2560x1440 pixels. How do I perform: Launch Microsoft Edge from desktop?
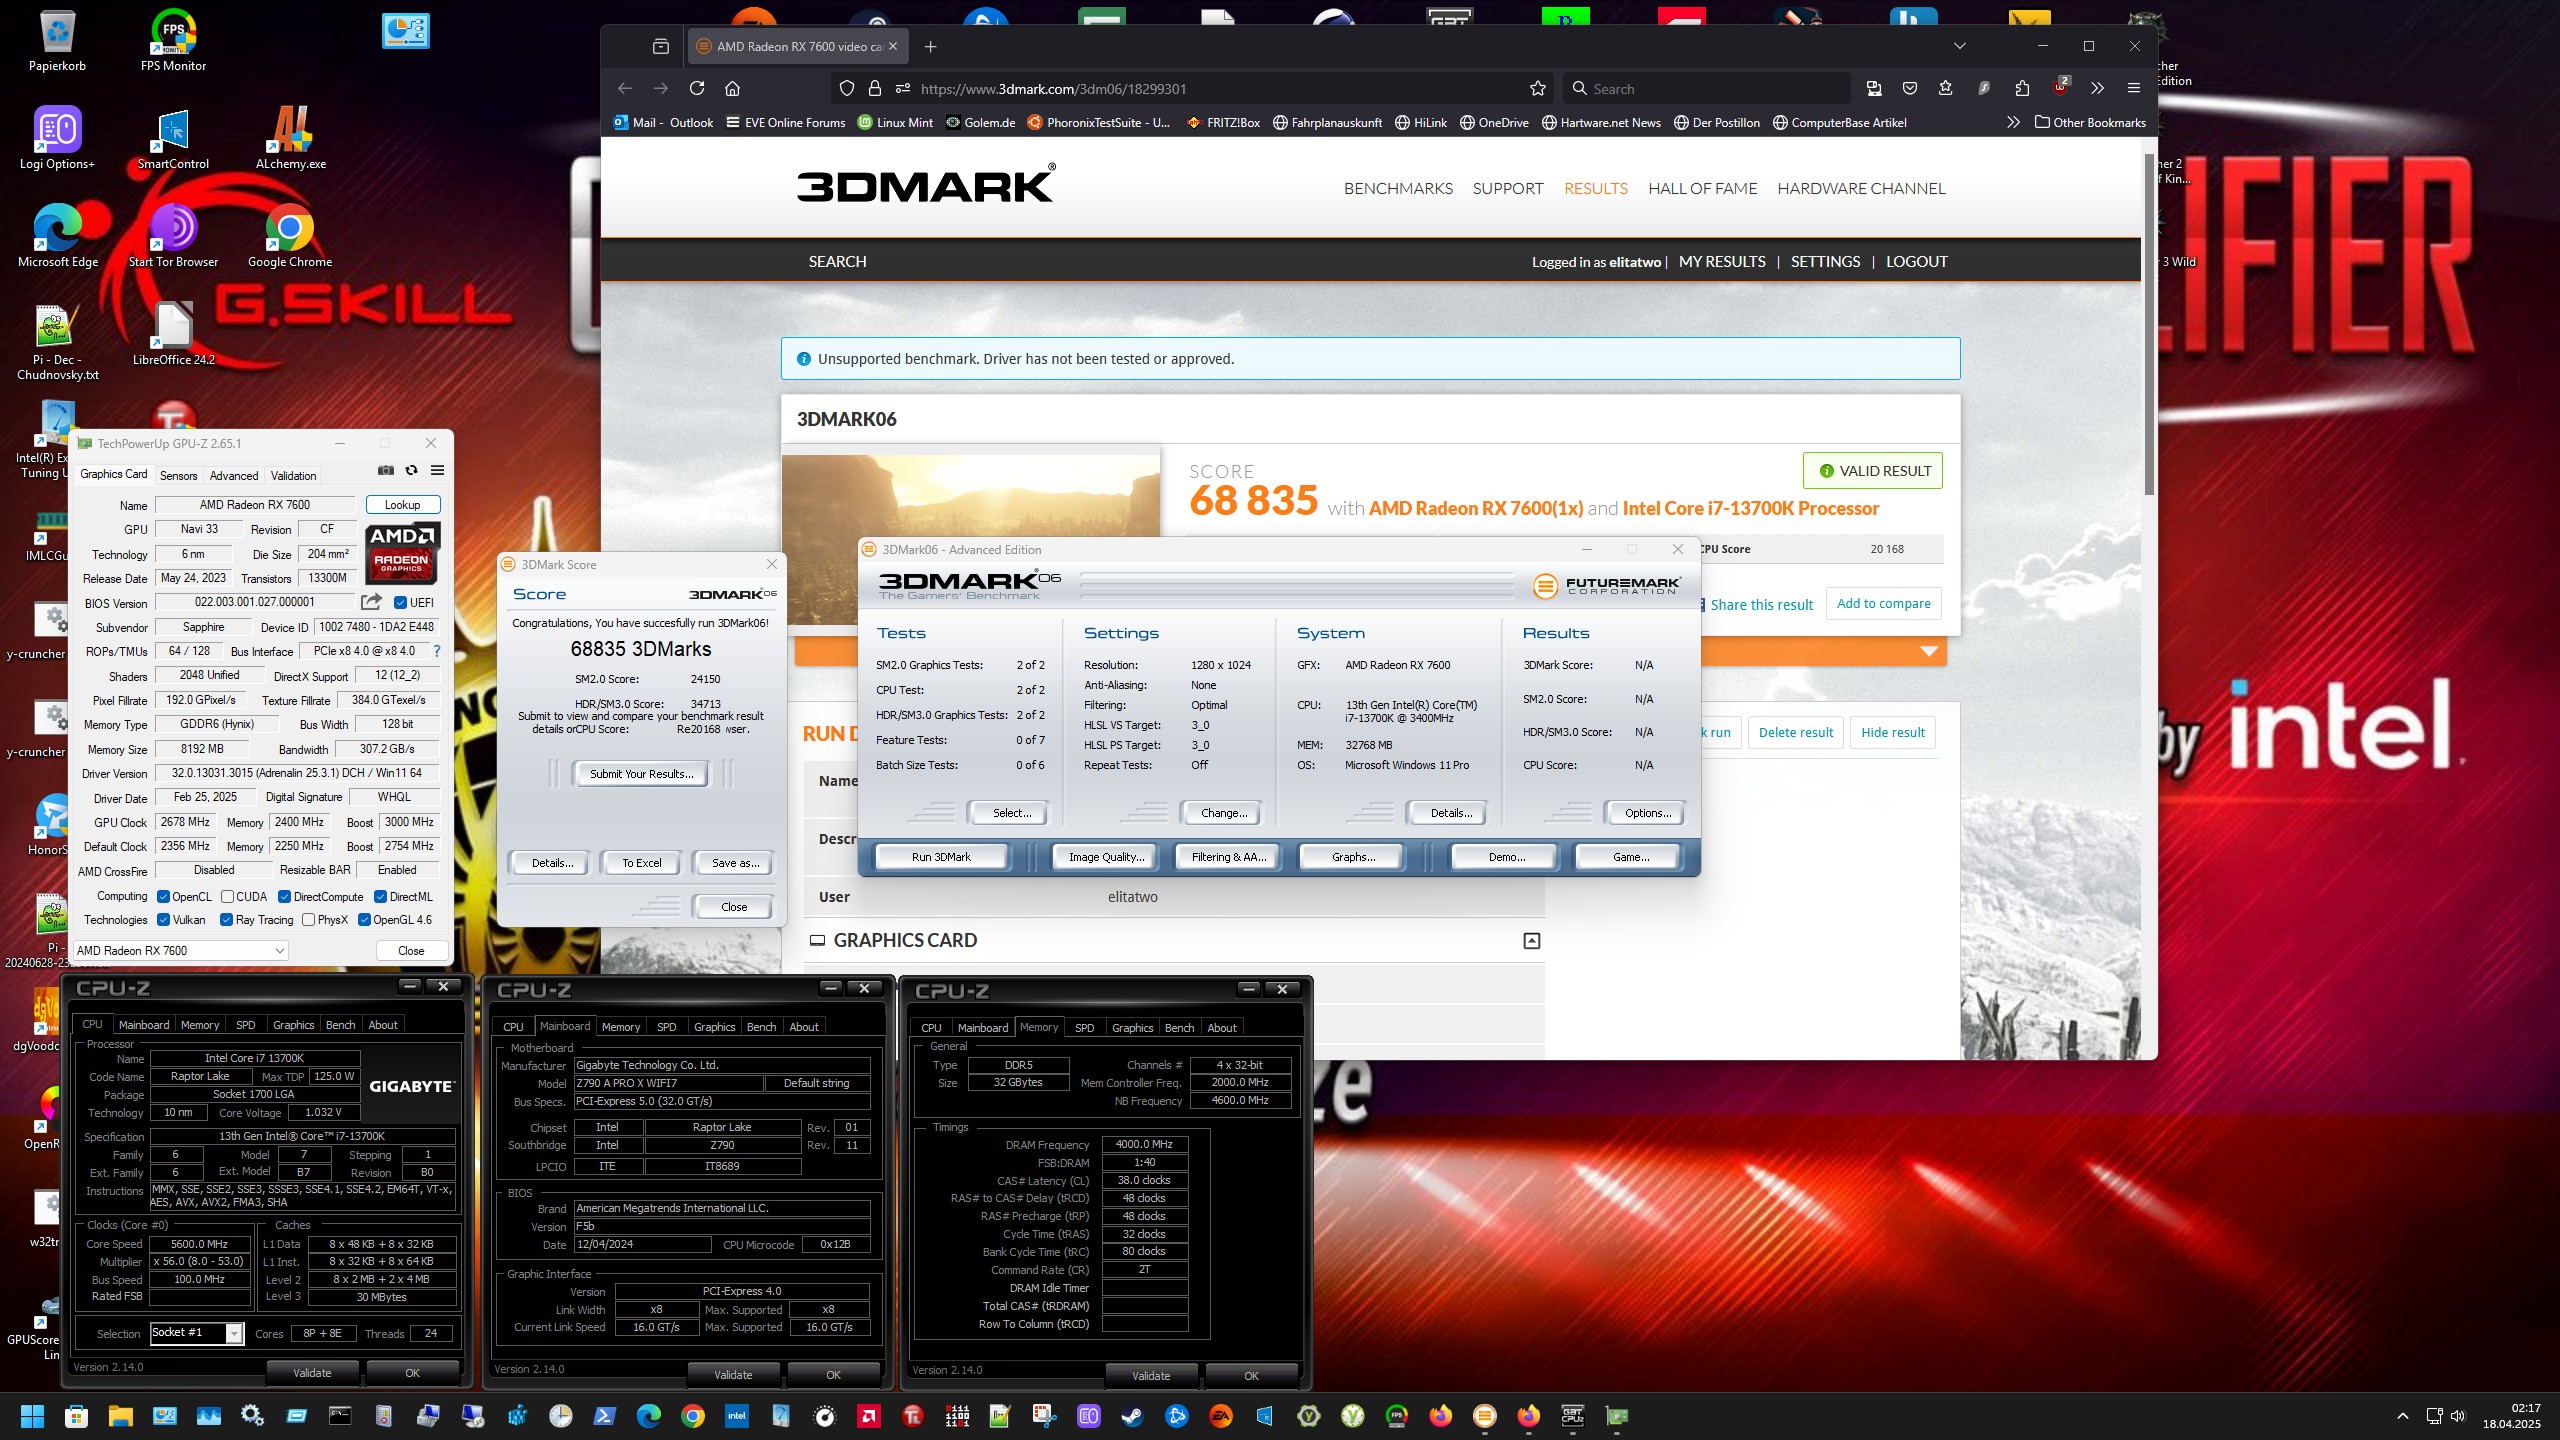(x=57, y=236)
